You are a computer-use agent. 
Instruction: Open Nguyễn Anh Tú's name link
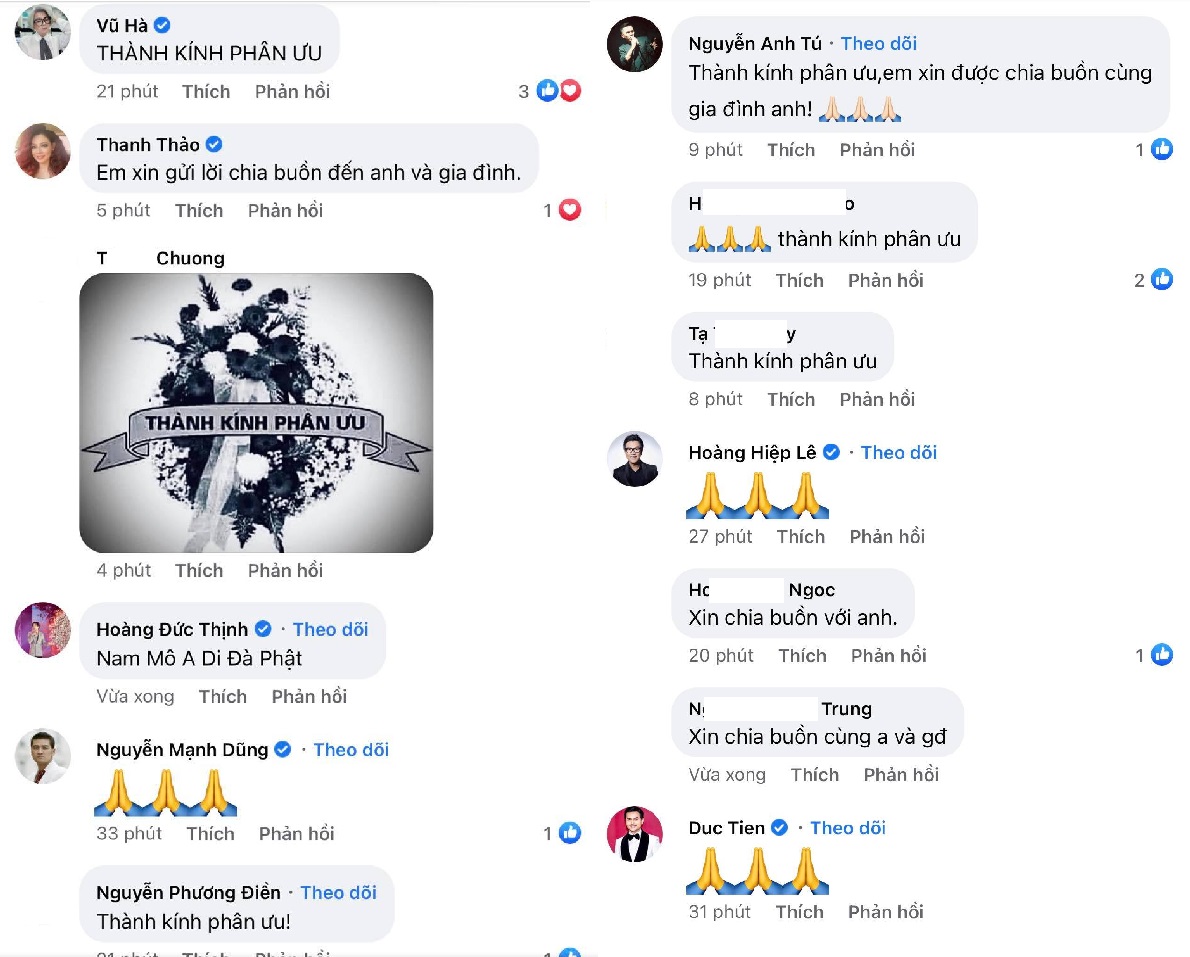click(x=755, y=44)
